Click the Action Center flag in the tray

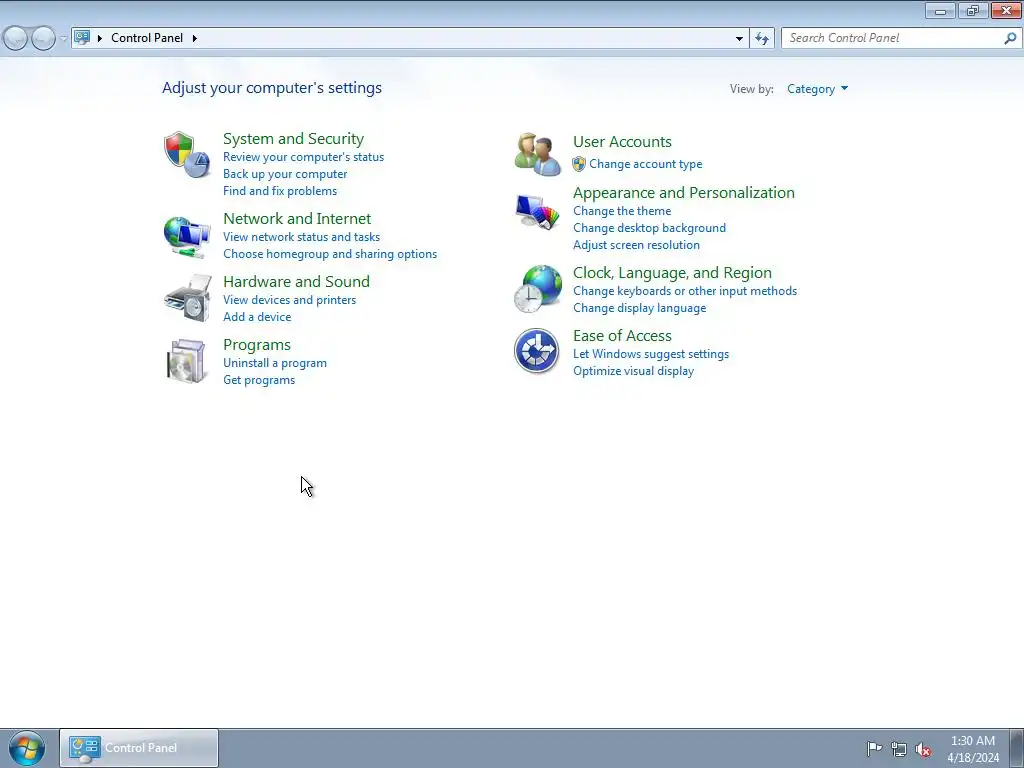pyautogui.click(x=874, y=748)
